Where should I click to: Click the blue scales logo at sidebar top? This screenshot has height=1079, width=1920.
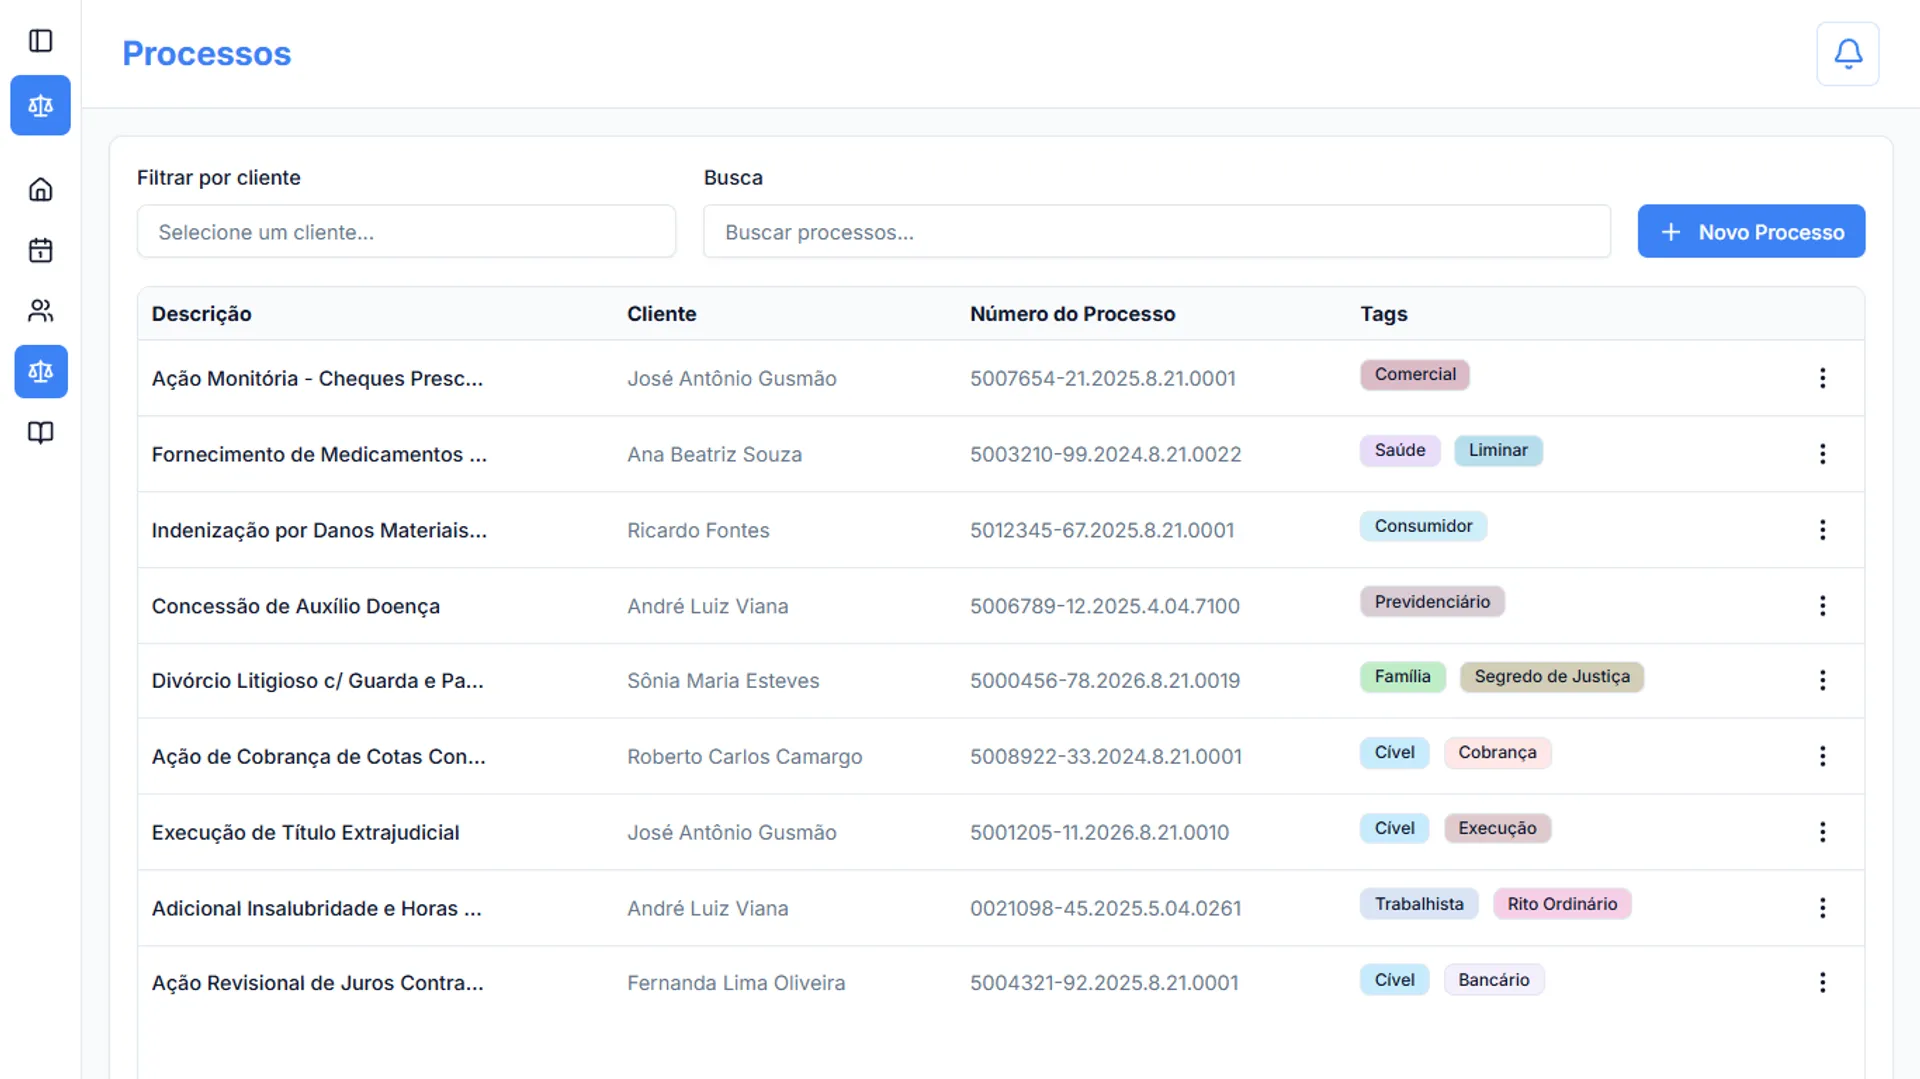click(x=40, y=105)
